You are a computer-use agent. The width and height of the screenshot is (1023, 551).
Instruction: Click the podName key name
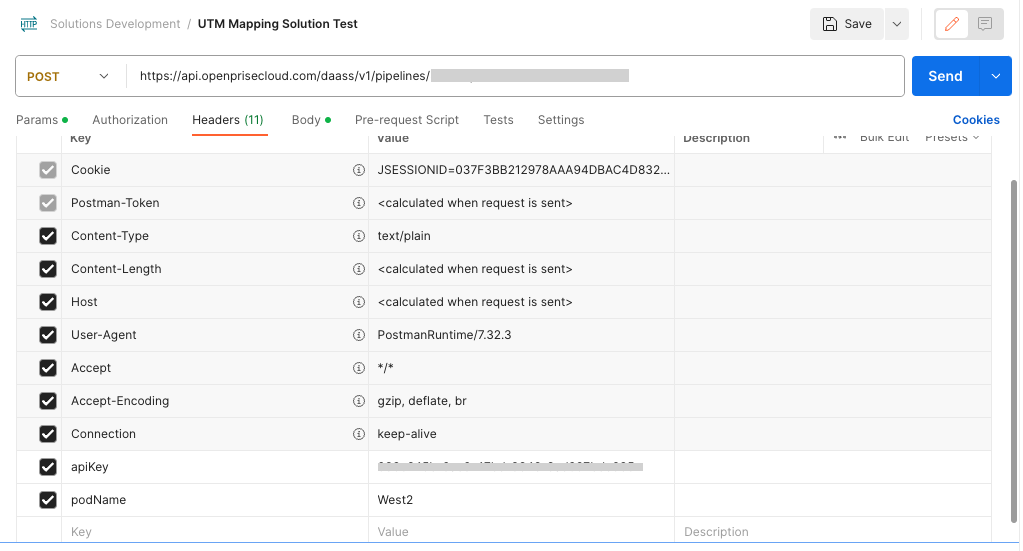pos(99,500)
